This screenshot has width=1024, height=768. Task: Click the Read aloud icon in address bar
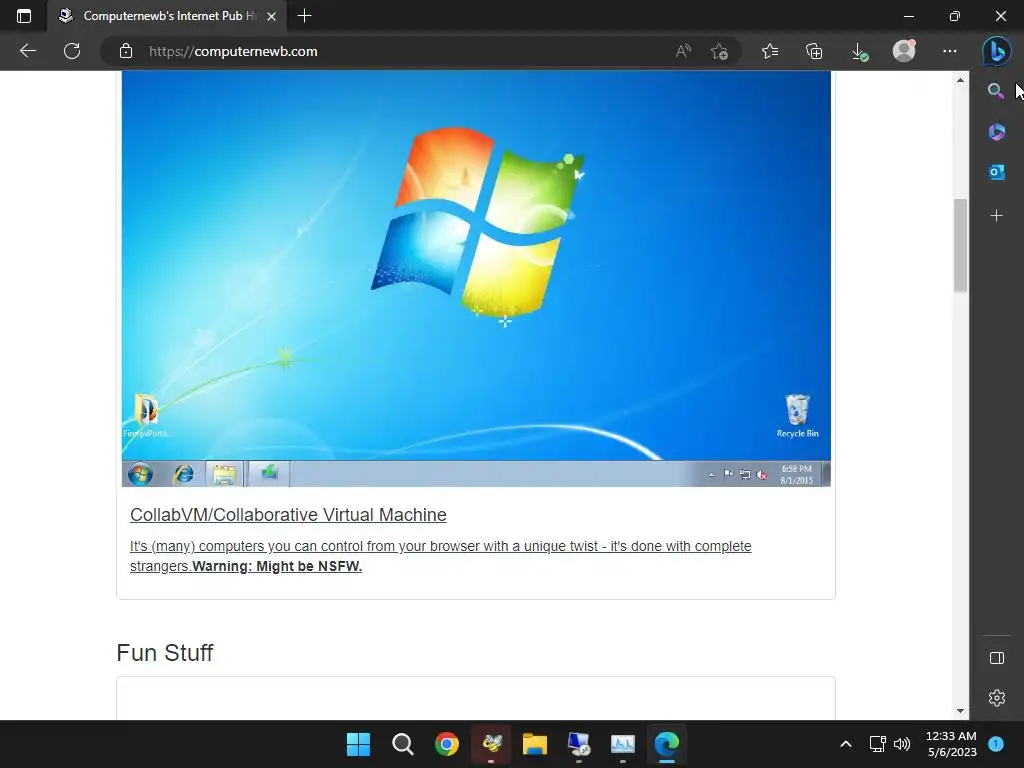click(683, 51)
